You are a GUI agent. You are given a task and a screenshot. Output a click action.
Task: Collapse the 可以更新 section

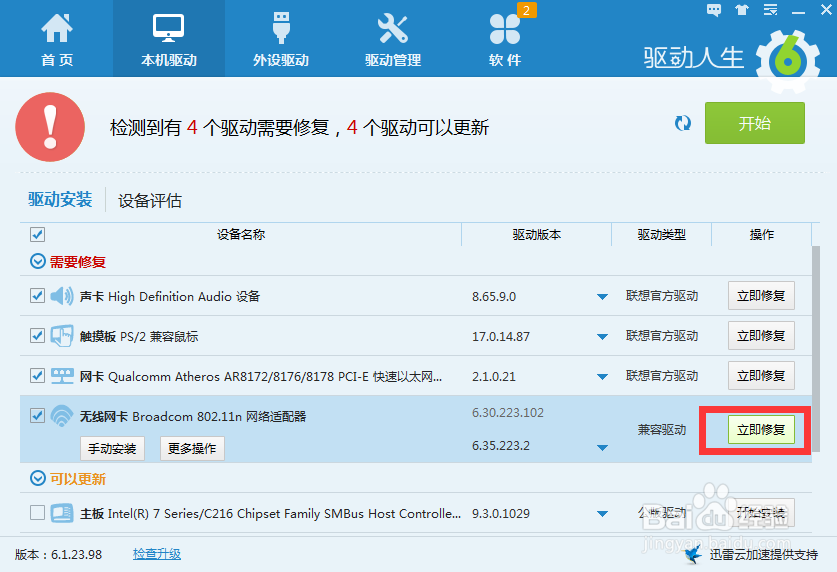tap(37, 478)
